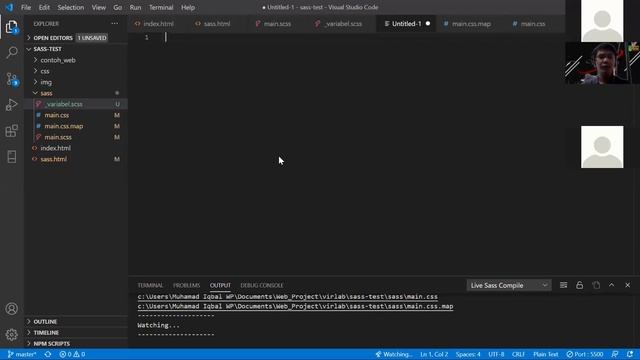Switch to the Debug Console panel tab
640x360 pixels.
pyautogui.click(x=262, y=285)
